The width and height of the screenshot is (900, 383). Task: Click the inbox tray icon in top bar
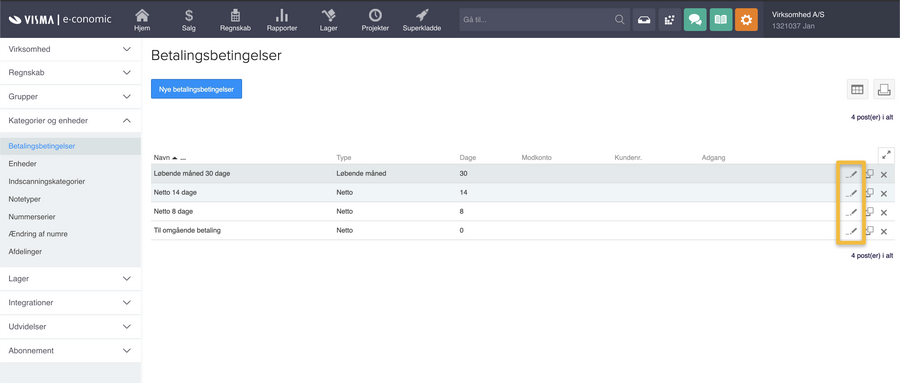[x=644, y=20]
